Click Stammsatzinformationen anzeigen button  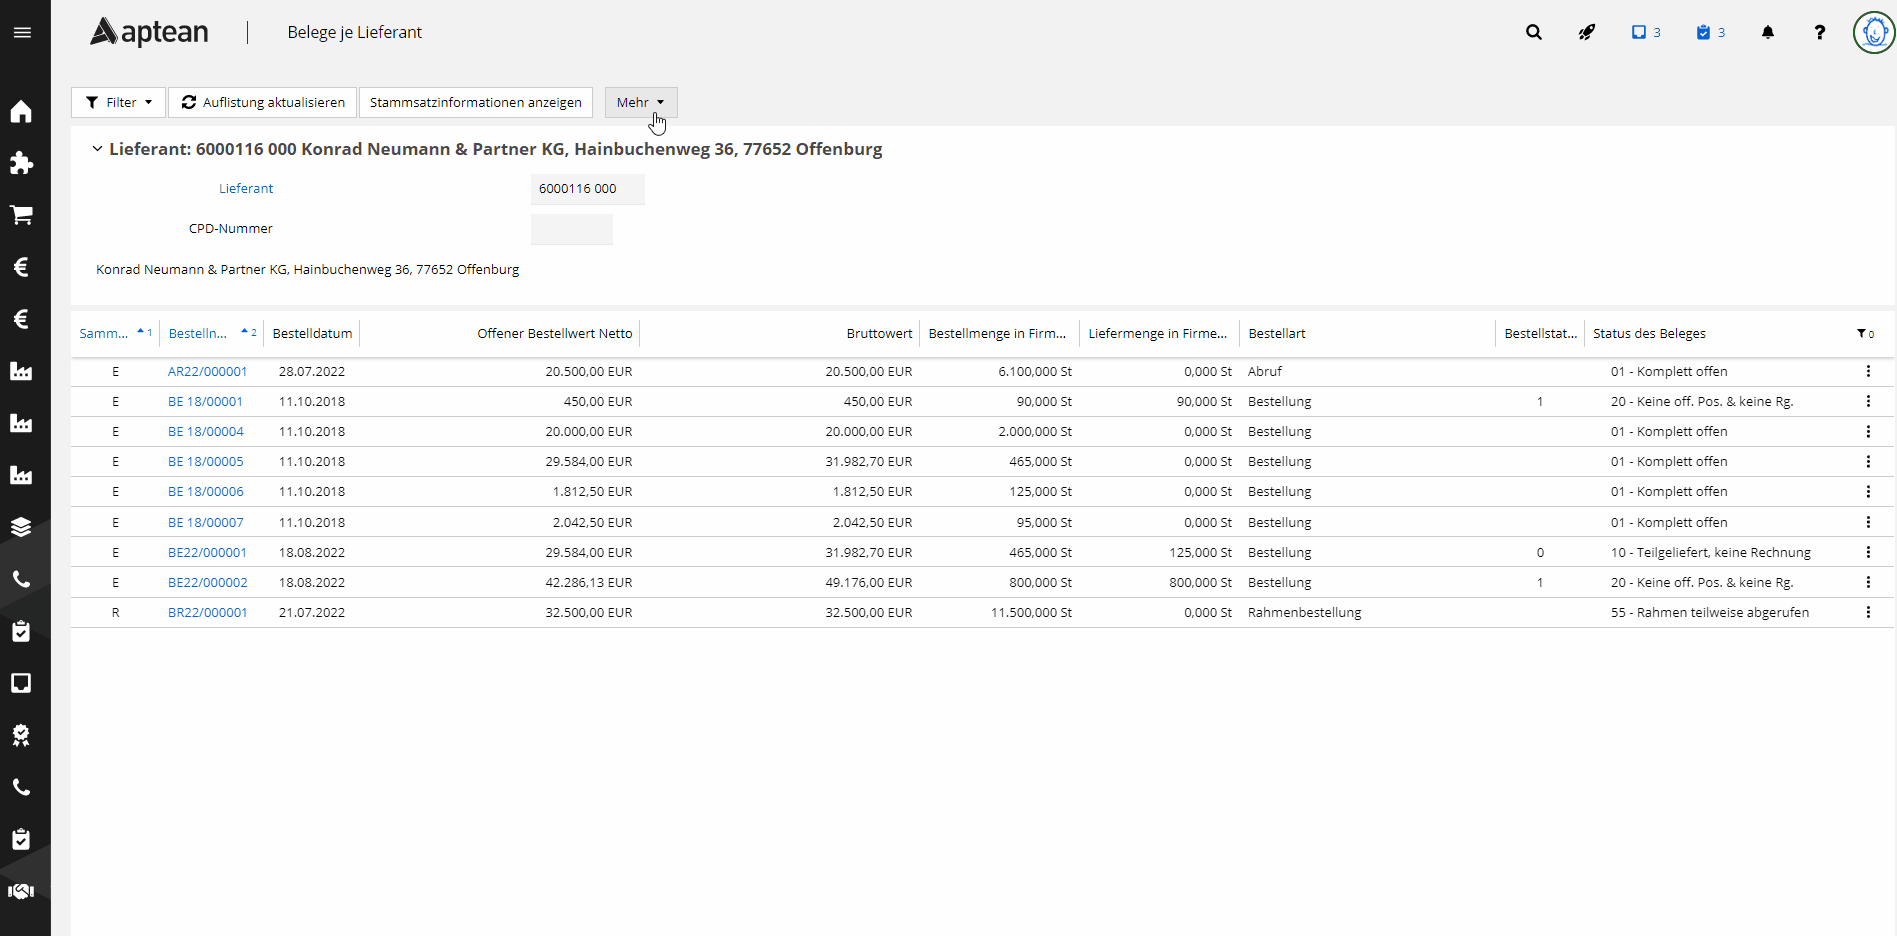click(476, 102)
